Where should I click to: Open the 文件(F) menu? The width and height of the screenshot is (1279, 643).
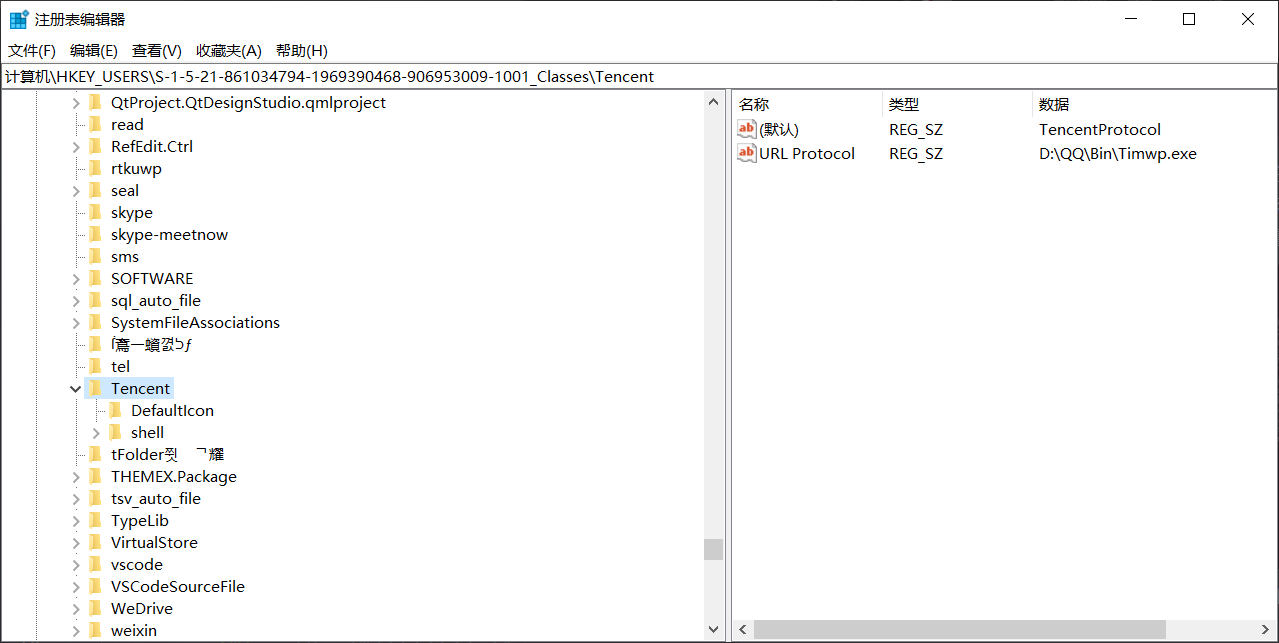point(32,50)
